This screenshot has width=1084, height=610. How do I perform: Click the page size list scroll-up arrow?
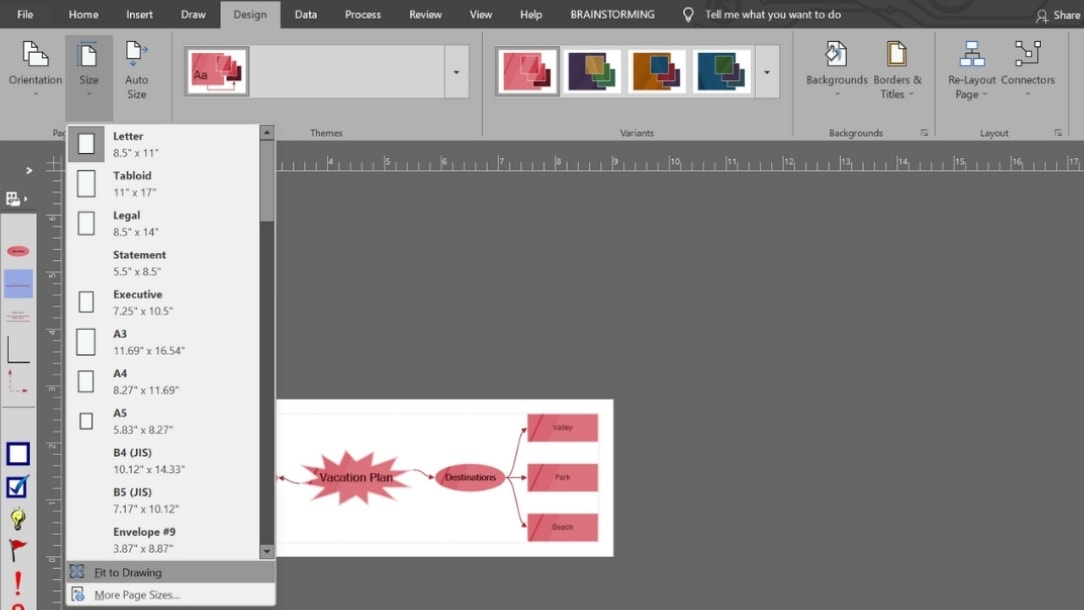[x=267, y=132]
